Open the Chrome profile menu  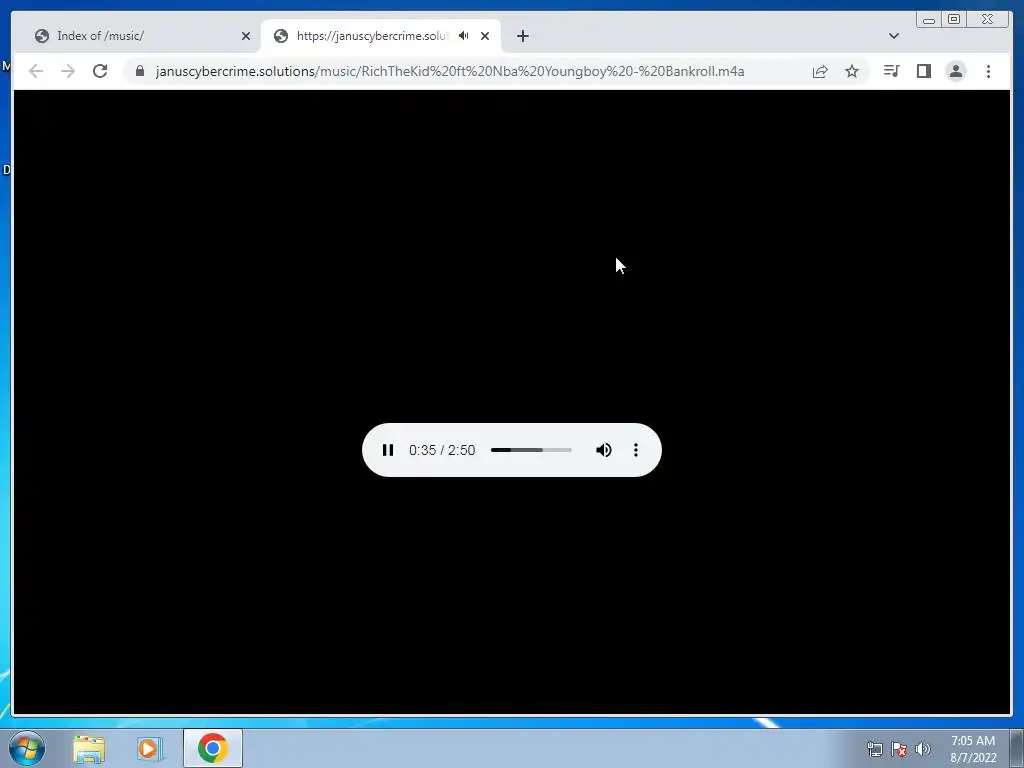(955, 71)
